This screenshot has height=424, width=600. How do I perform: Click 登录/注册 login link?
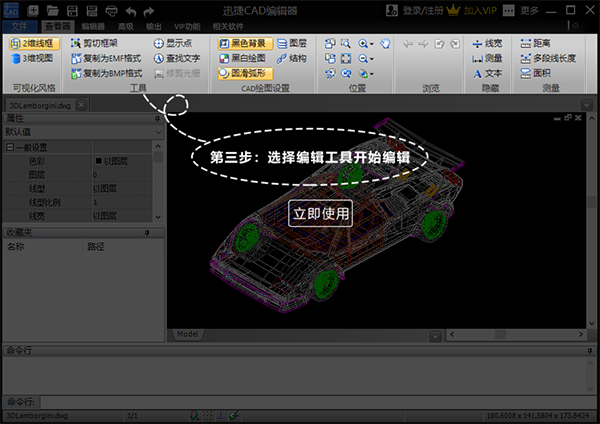(423, 11)
